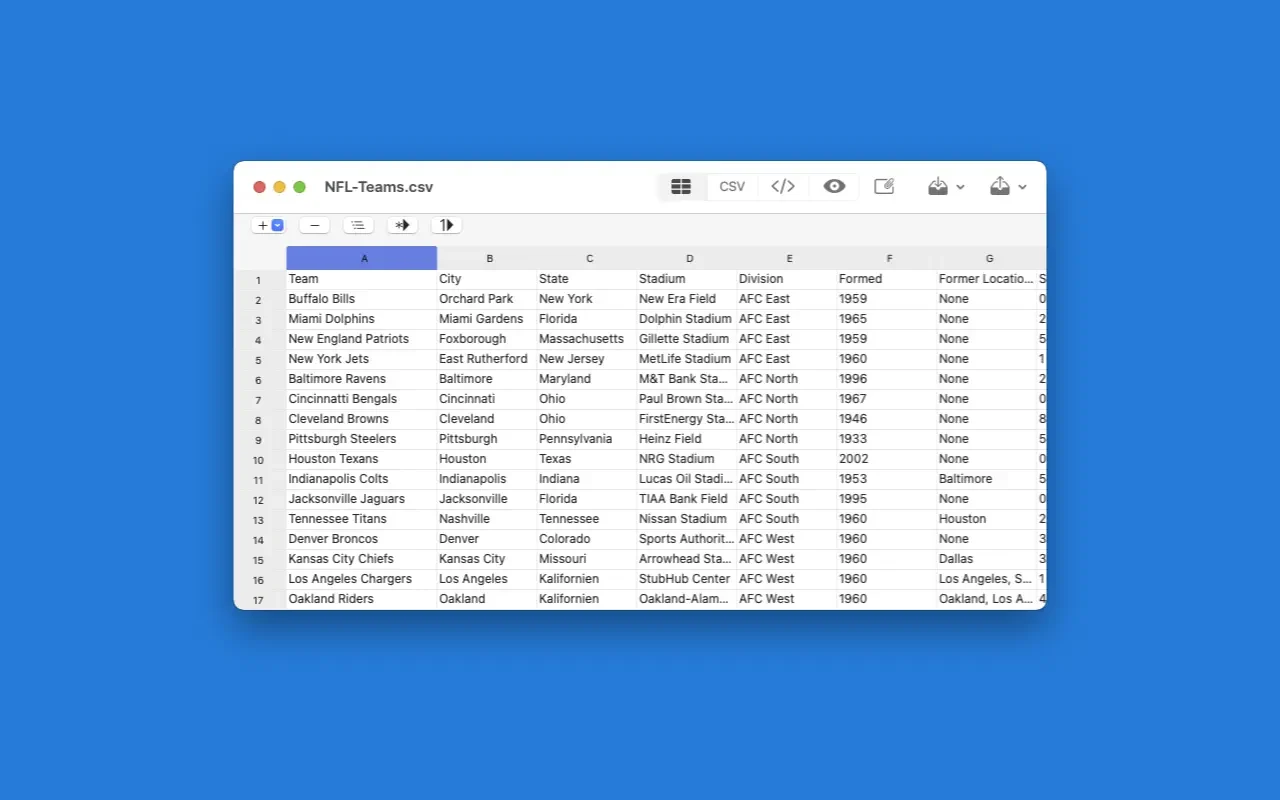
Task: Click the asterisk arrow toolbar button
Action: pyautogui.click(x=402, y=226)
